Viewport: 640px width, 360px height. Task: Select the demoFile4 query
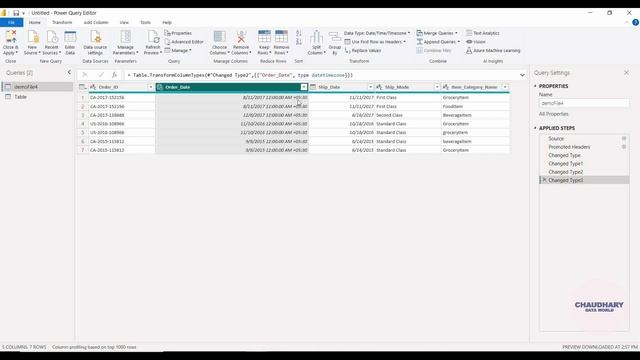pyautogui.click(x=37, y=87)
